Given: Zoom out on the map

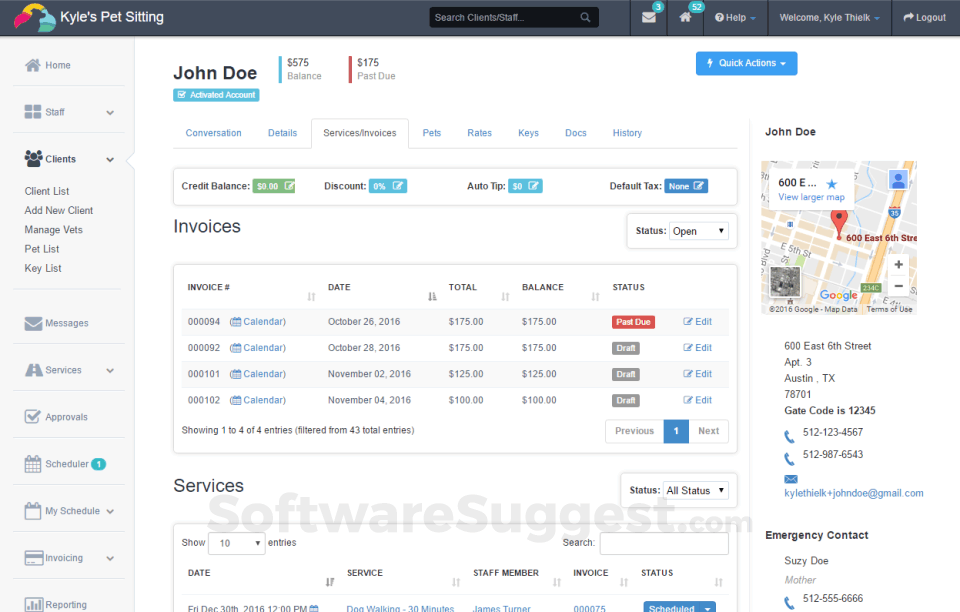Looking at the screenshot, I should click(898, 286).
